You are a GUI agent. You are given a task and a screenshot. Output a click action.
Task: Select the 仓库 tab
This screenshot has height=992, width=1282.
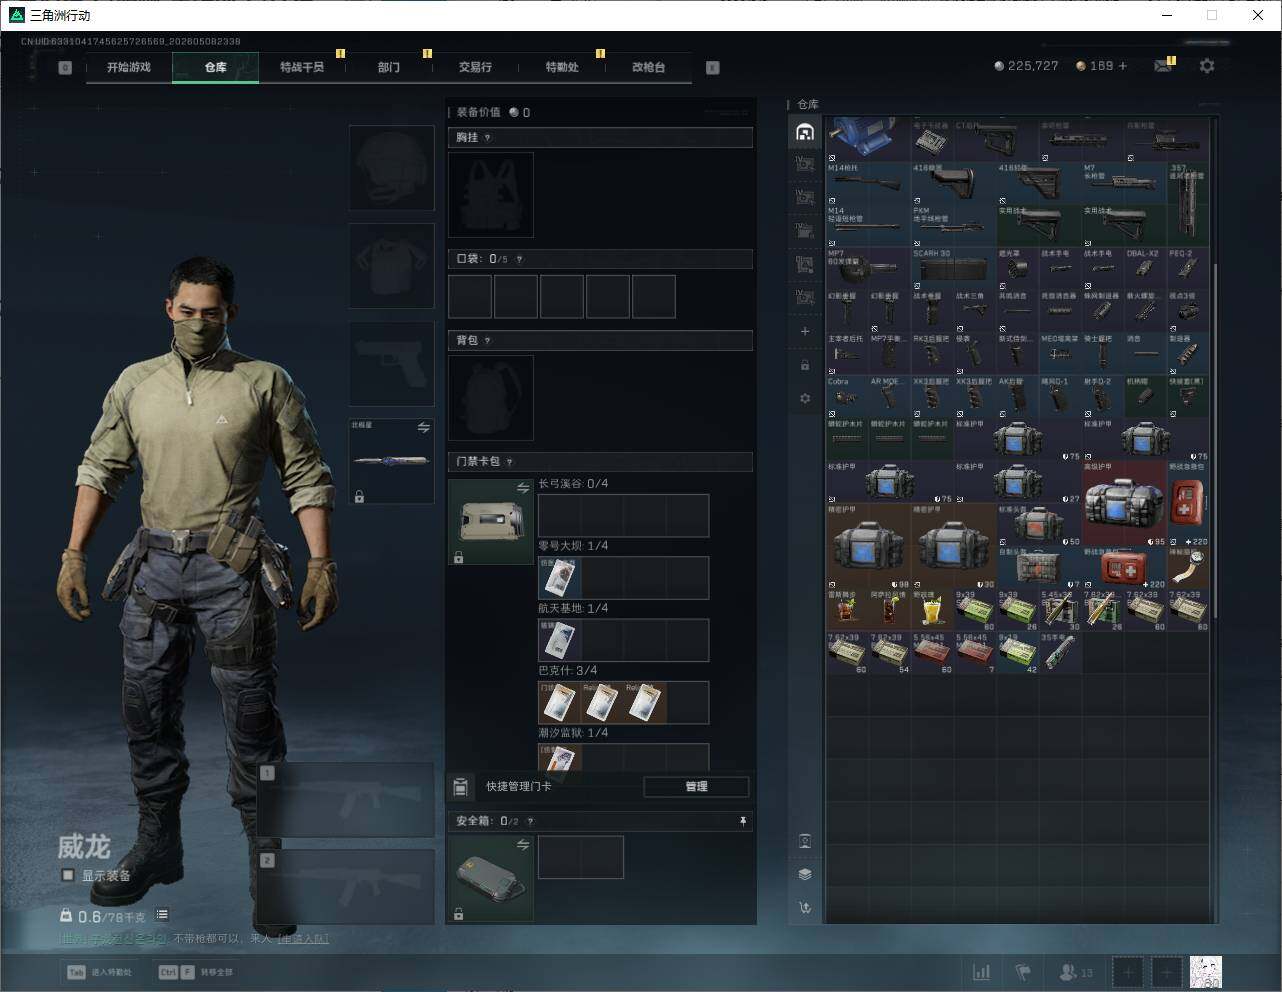(216, 67)
